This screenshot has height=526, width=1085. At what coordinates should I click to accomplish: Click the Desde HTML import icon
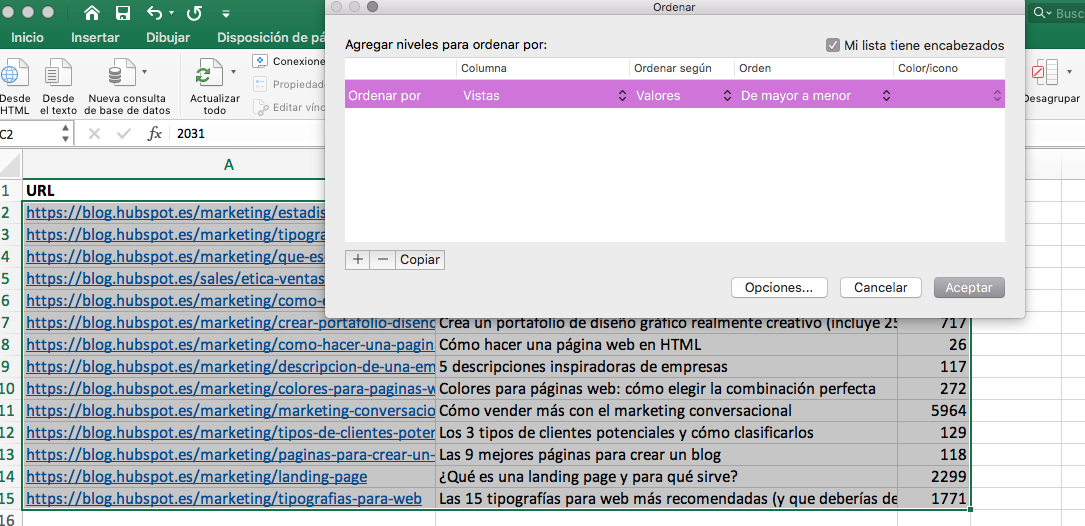coord(15,73)
